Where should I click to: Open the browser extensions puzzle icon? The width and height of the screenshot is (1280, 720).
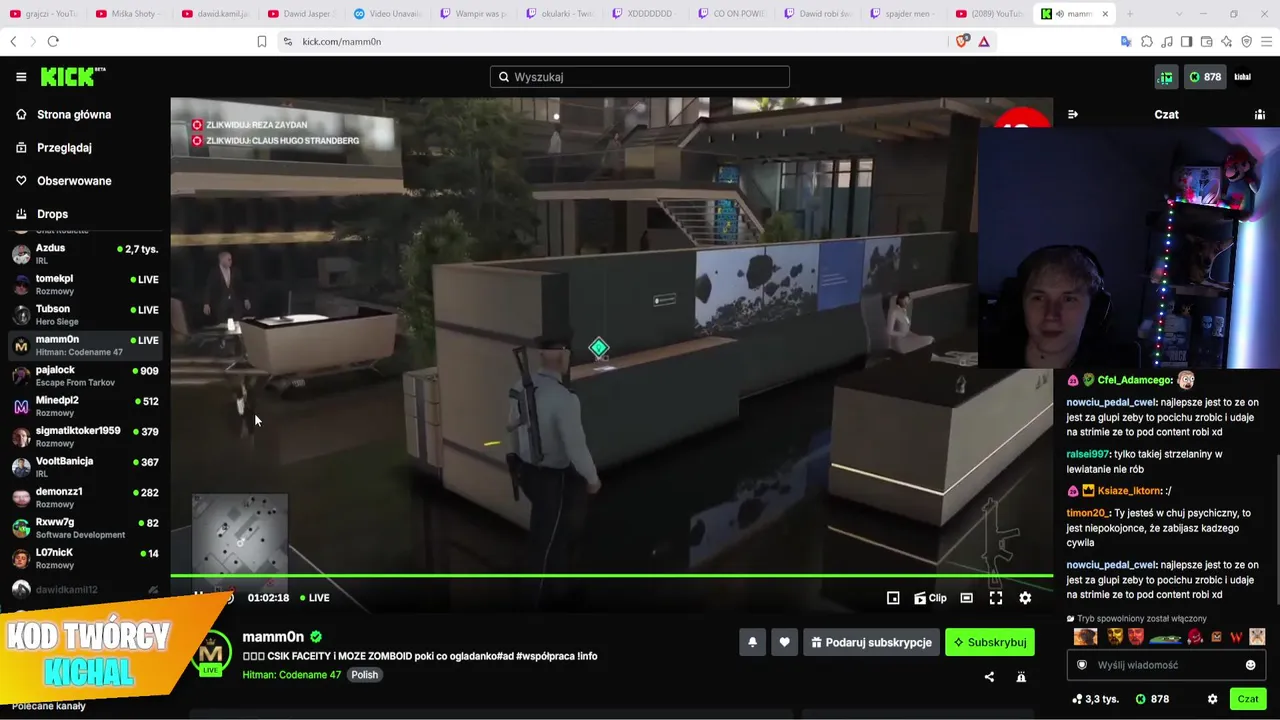pyautogui.click(x=1147, y=41)
